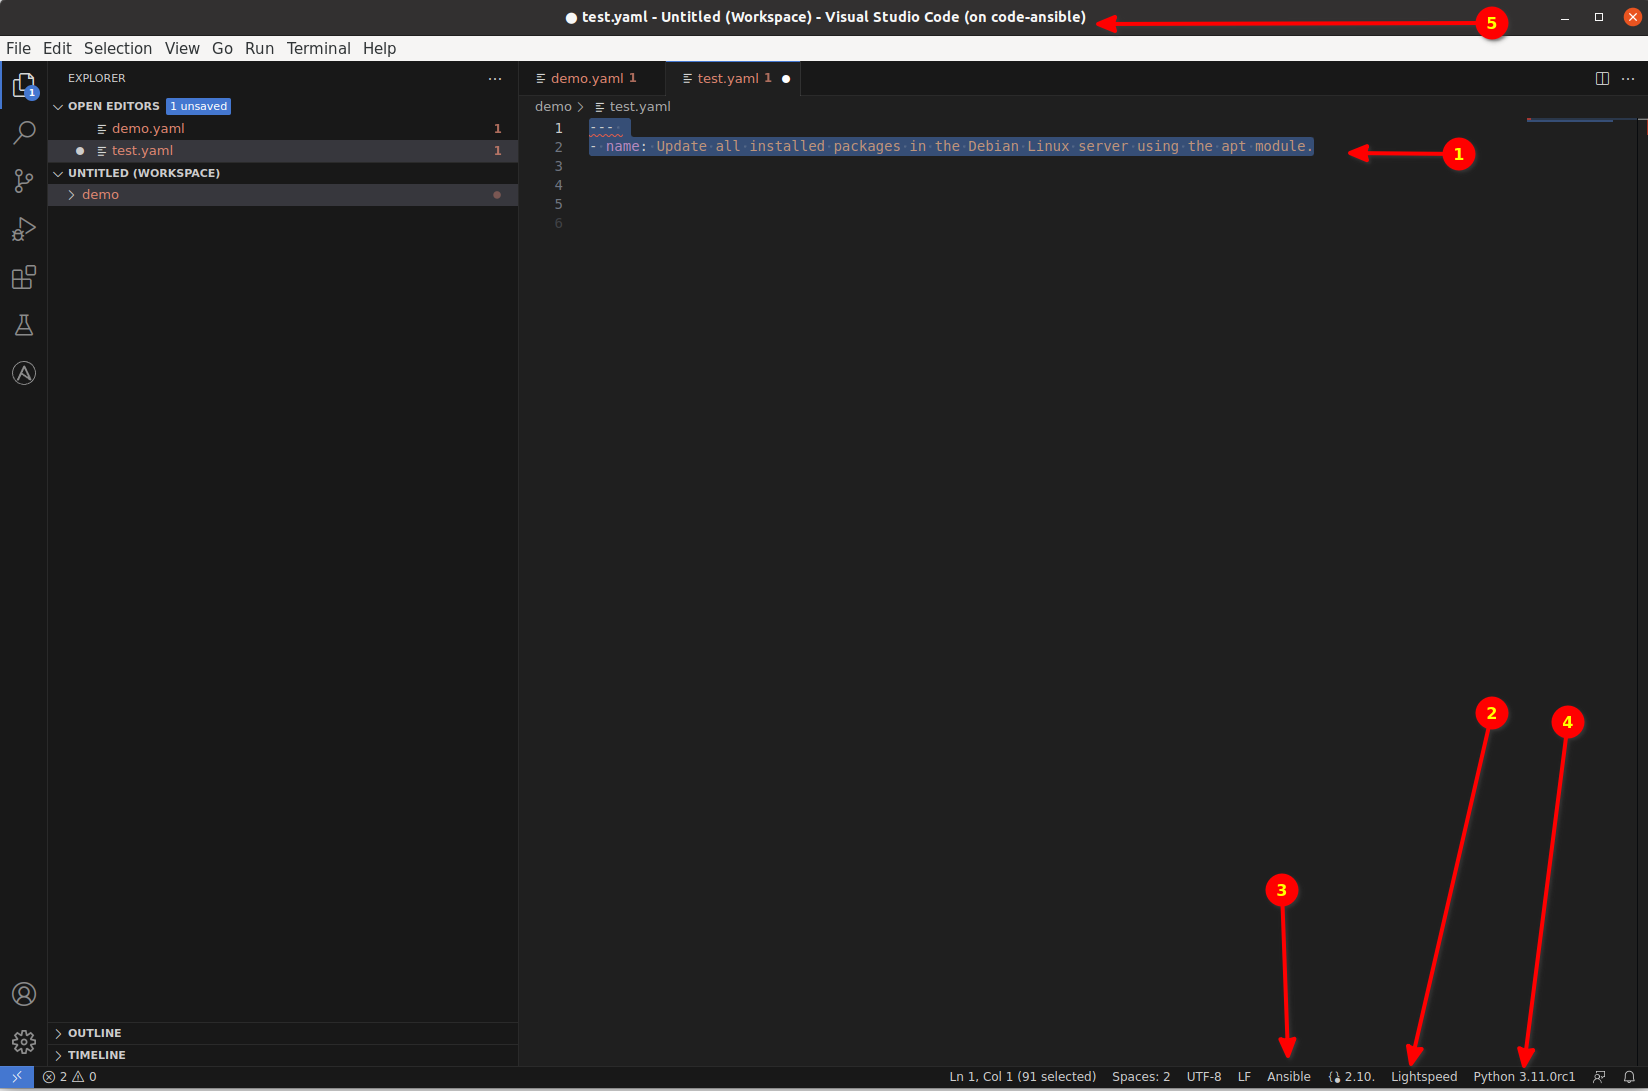Expand the Timeline panel
This screenshot has height=1091, width=1648.
[96, 1055]
